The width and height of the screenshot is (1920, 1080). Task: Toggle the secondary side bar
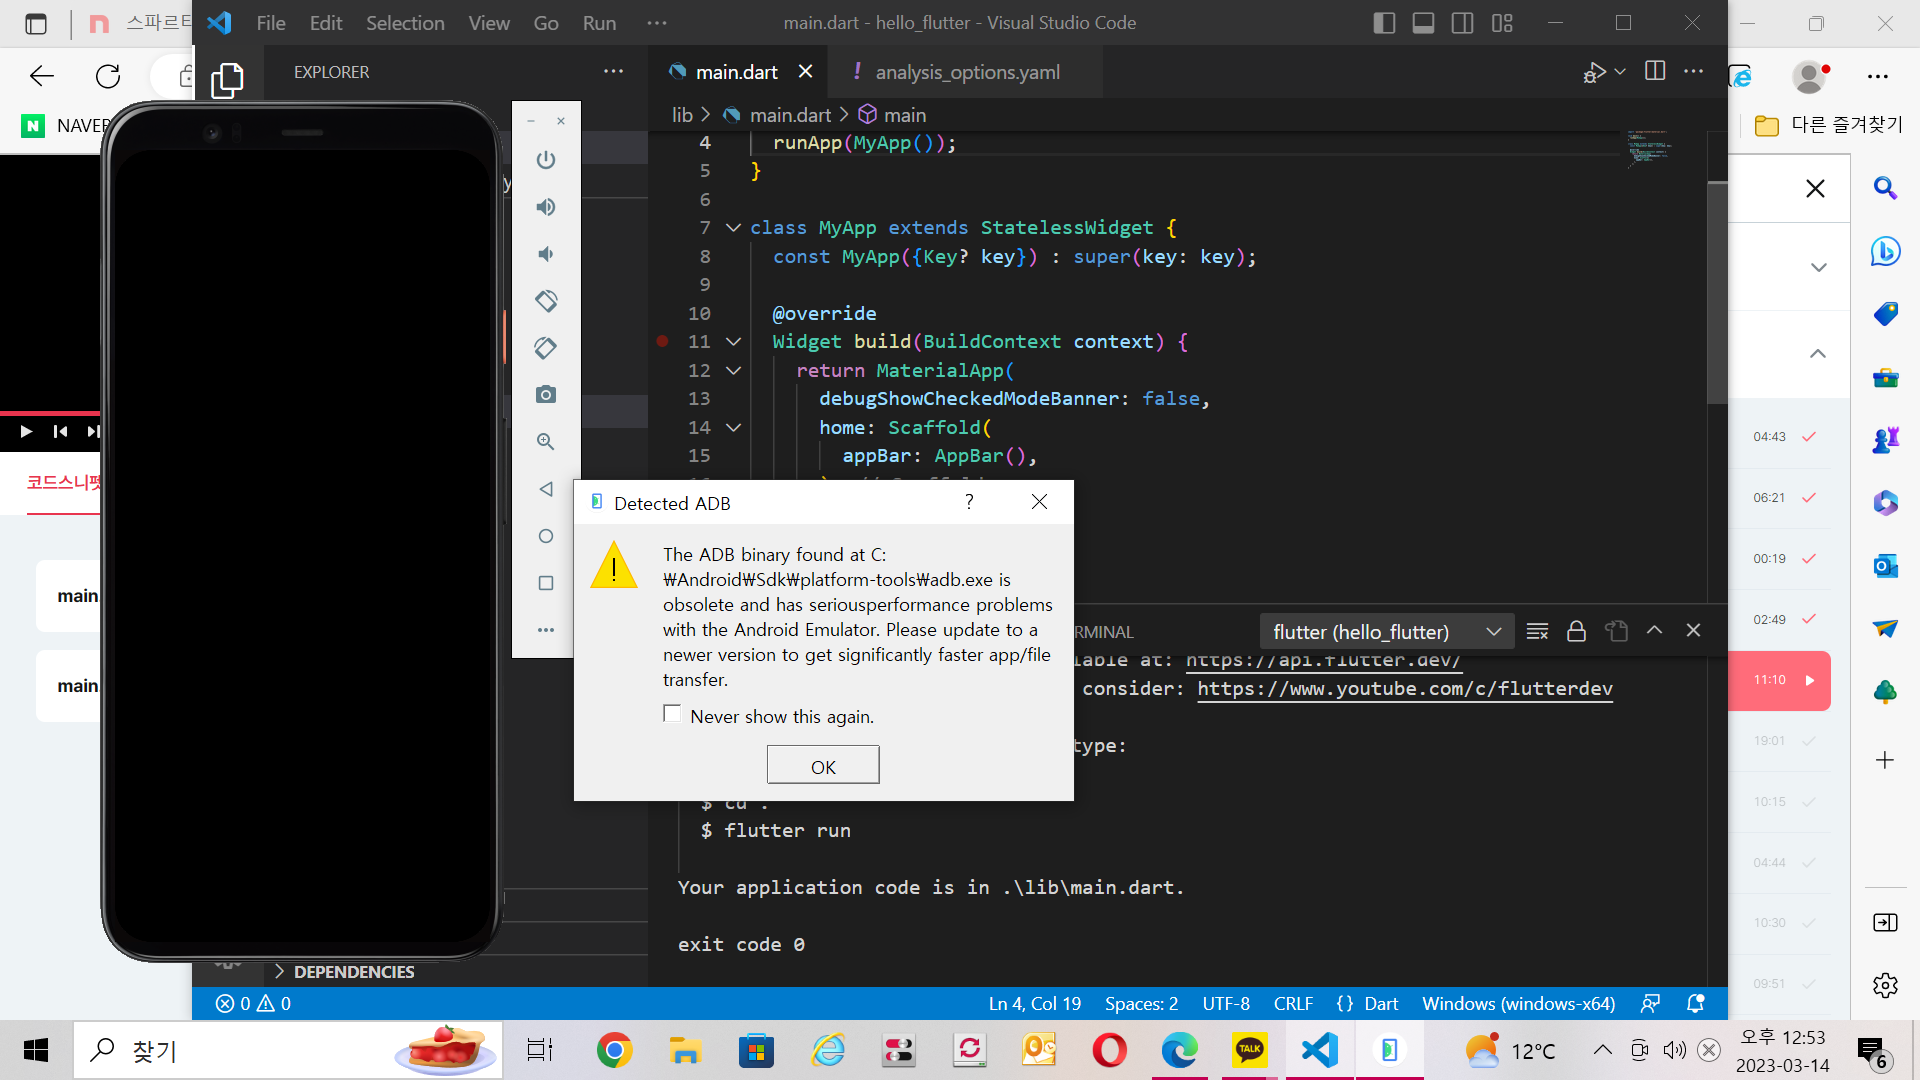1462,23
